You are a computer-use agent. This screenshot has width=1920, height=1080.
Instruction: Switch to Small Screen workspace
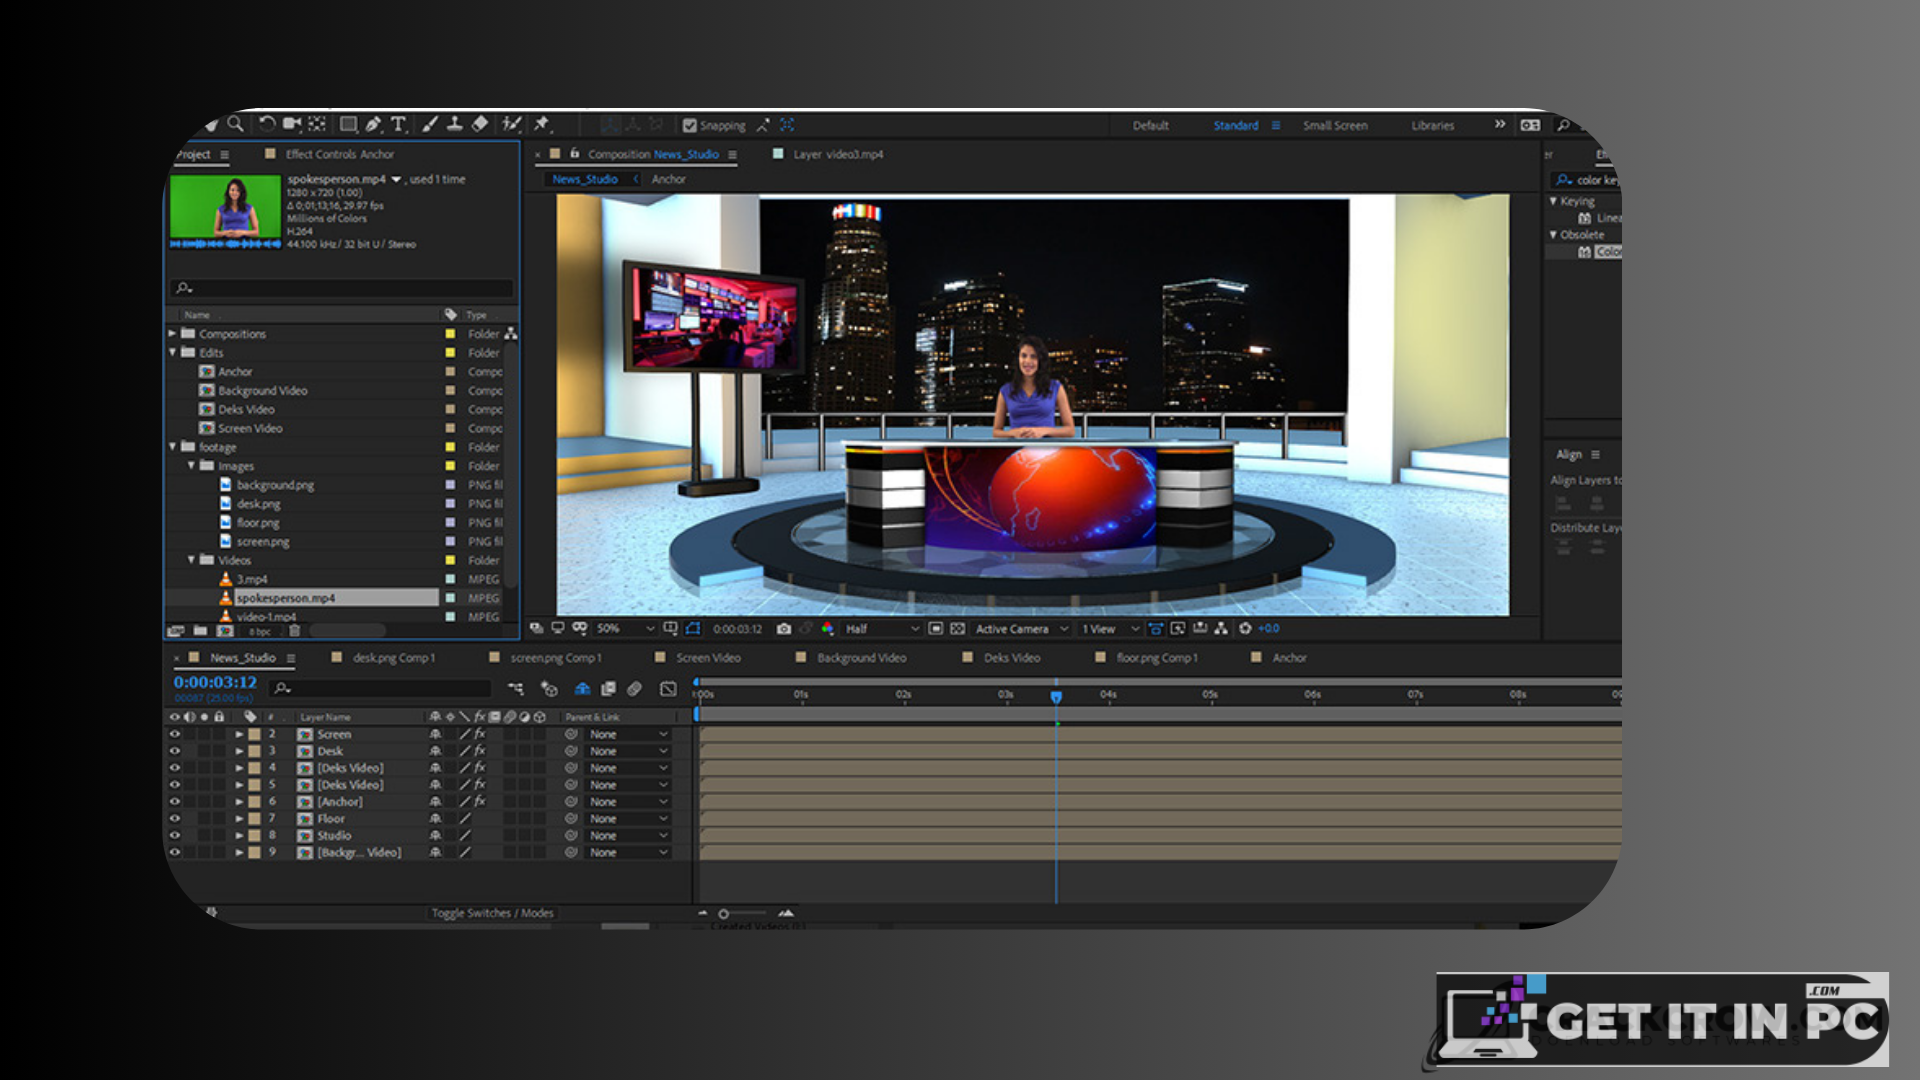(x=1335, y=126)
